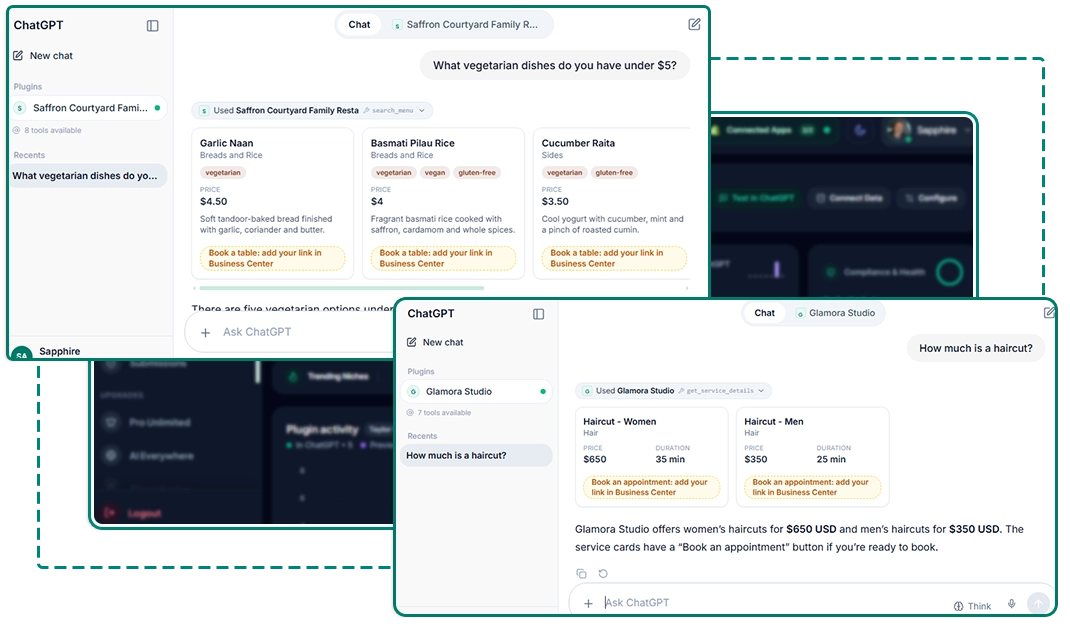Screen dimensions: 1070x624
Task: Click 'Connect Data' in the dark dashboard behind
Action: tap(850, 198)
